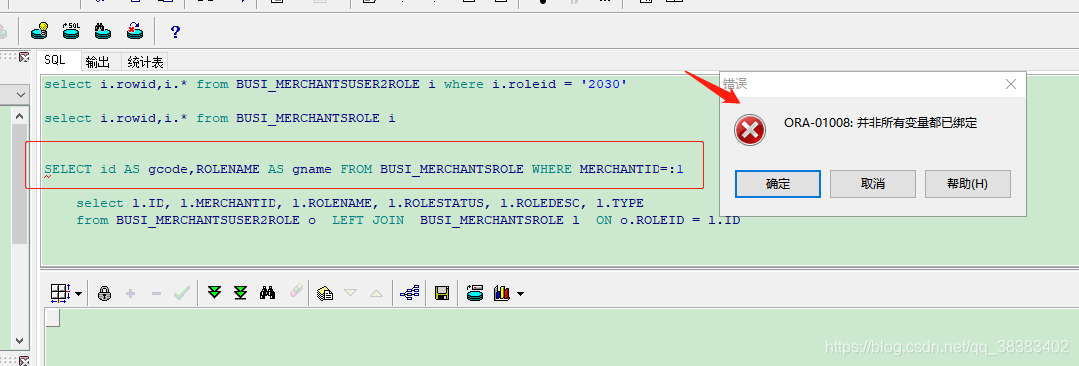Click the database logon lightbulb icon

point(39,30)
